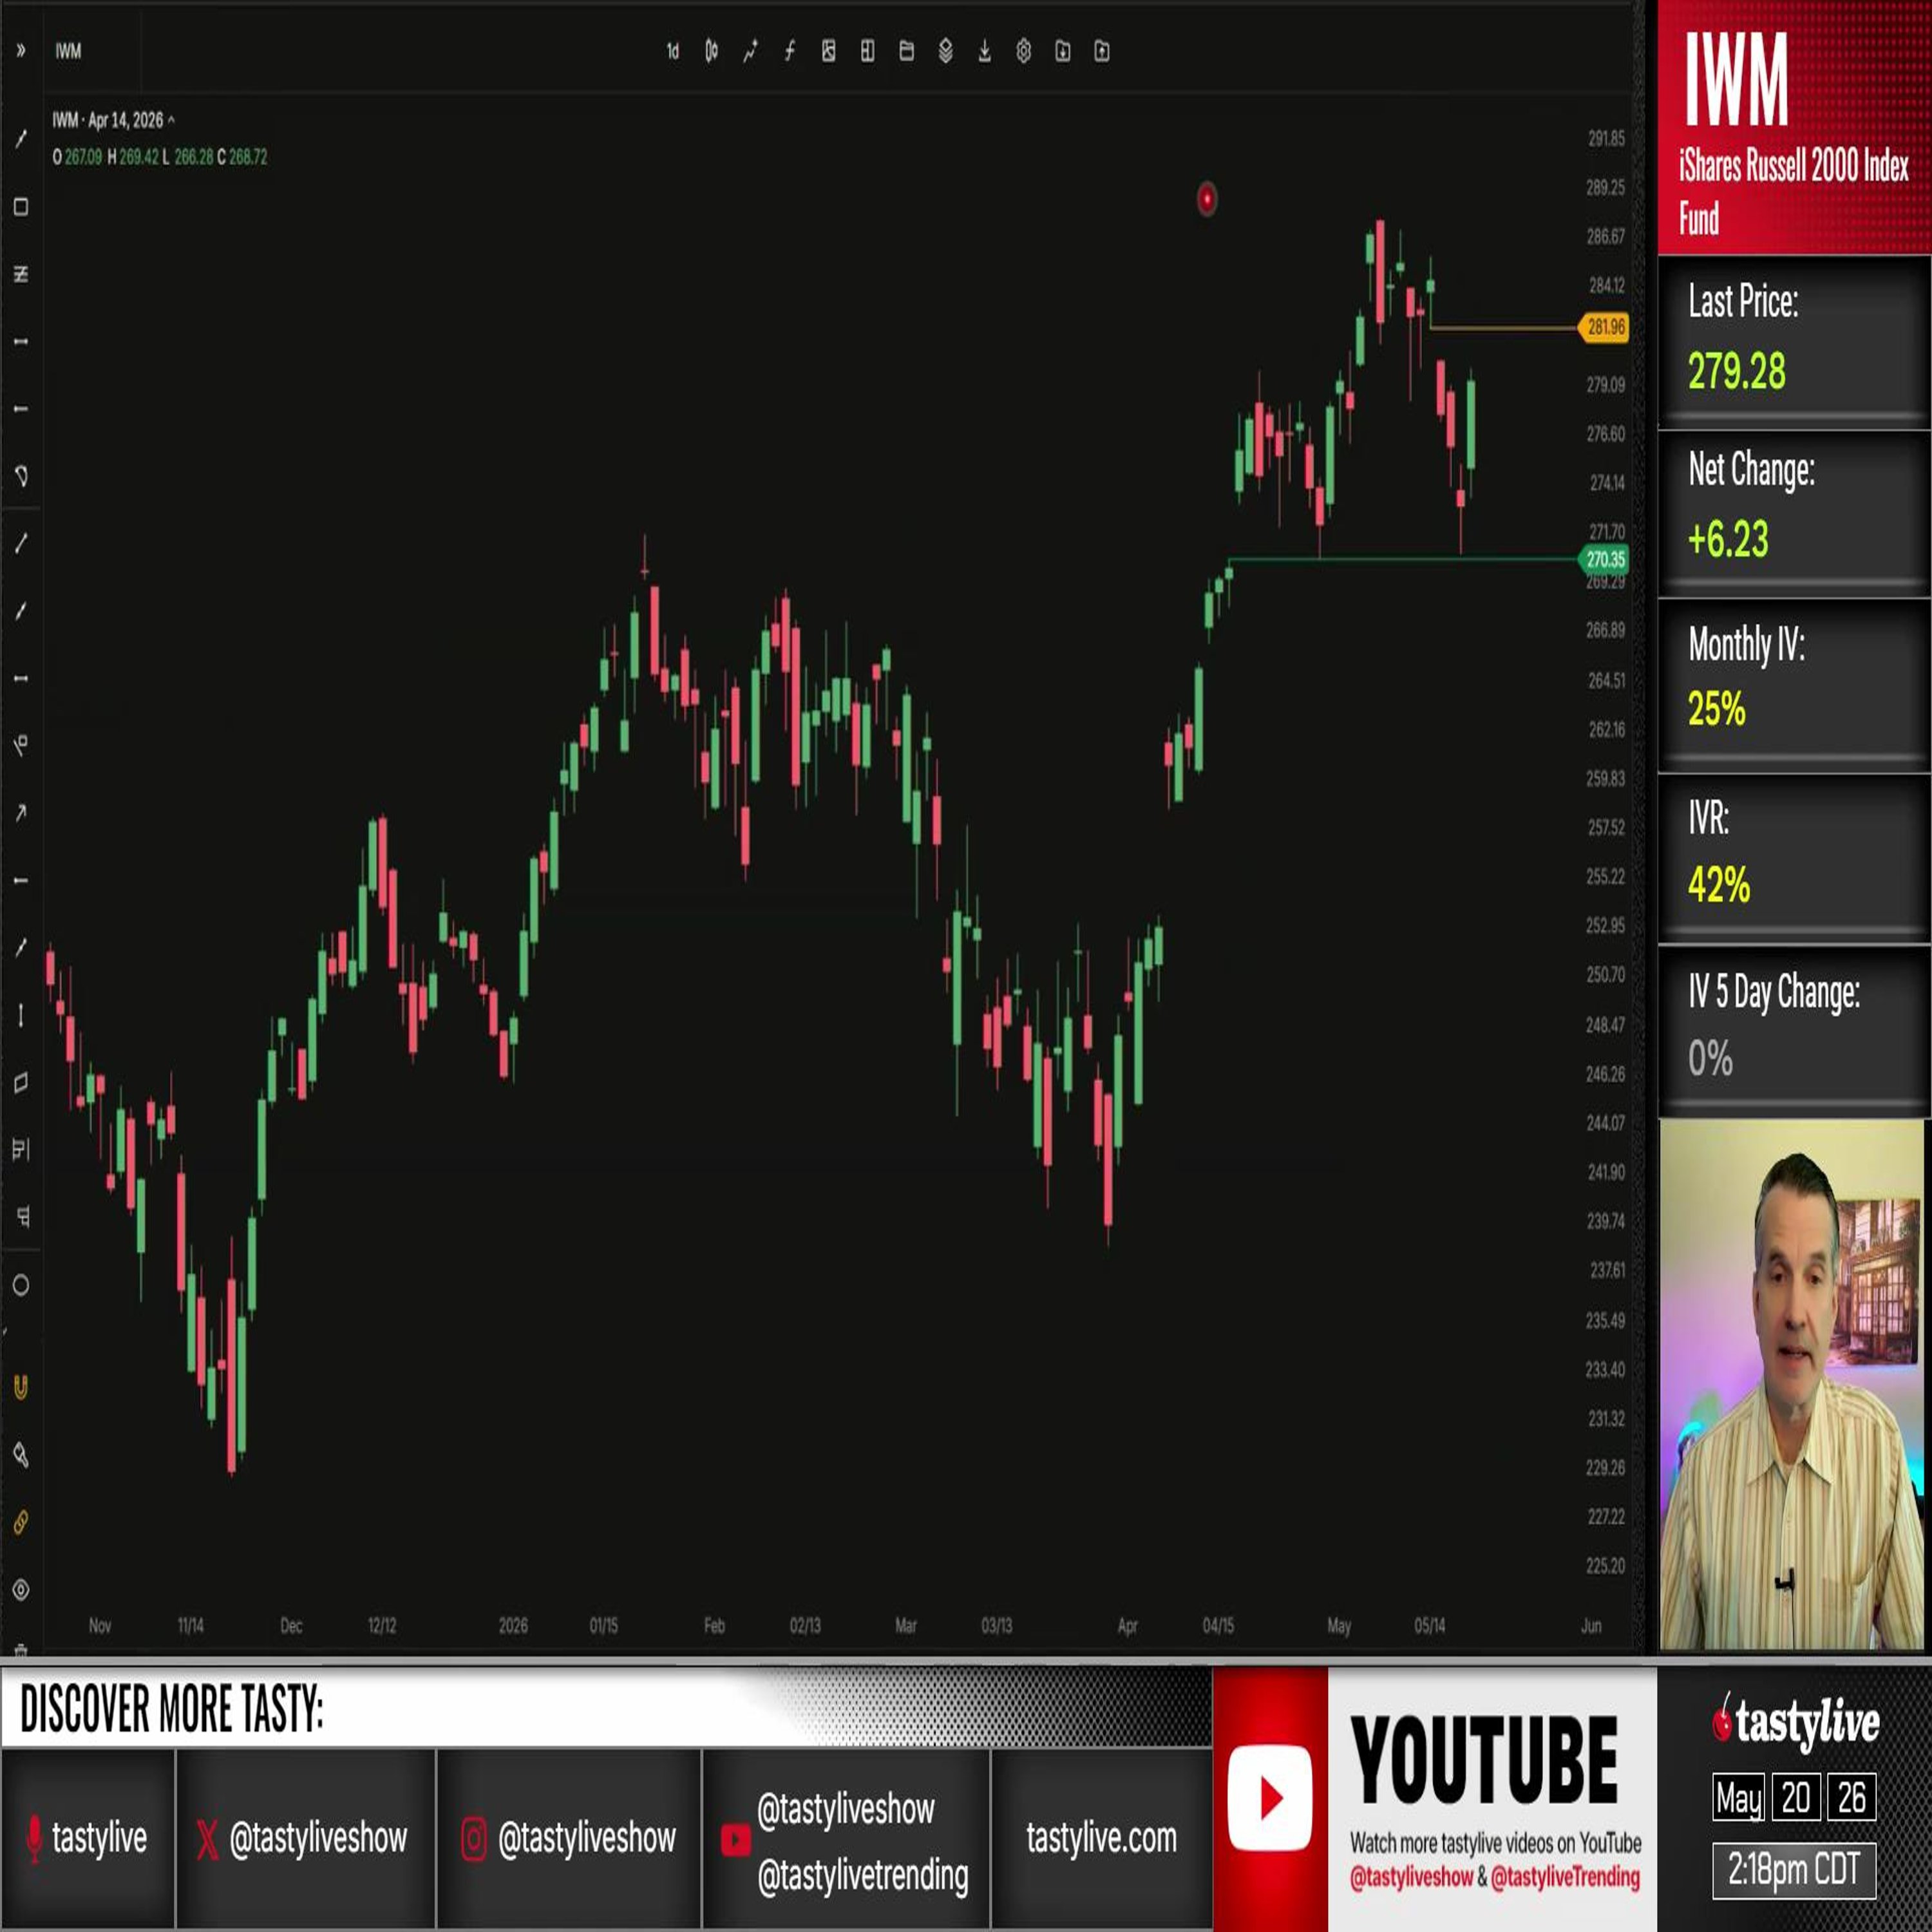
Task: Toggle the yellow magnet snap mode
Action: pyautogui.click(x=20, y=1387)
